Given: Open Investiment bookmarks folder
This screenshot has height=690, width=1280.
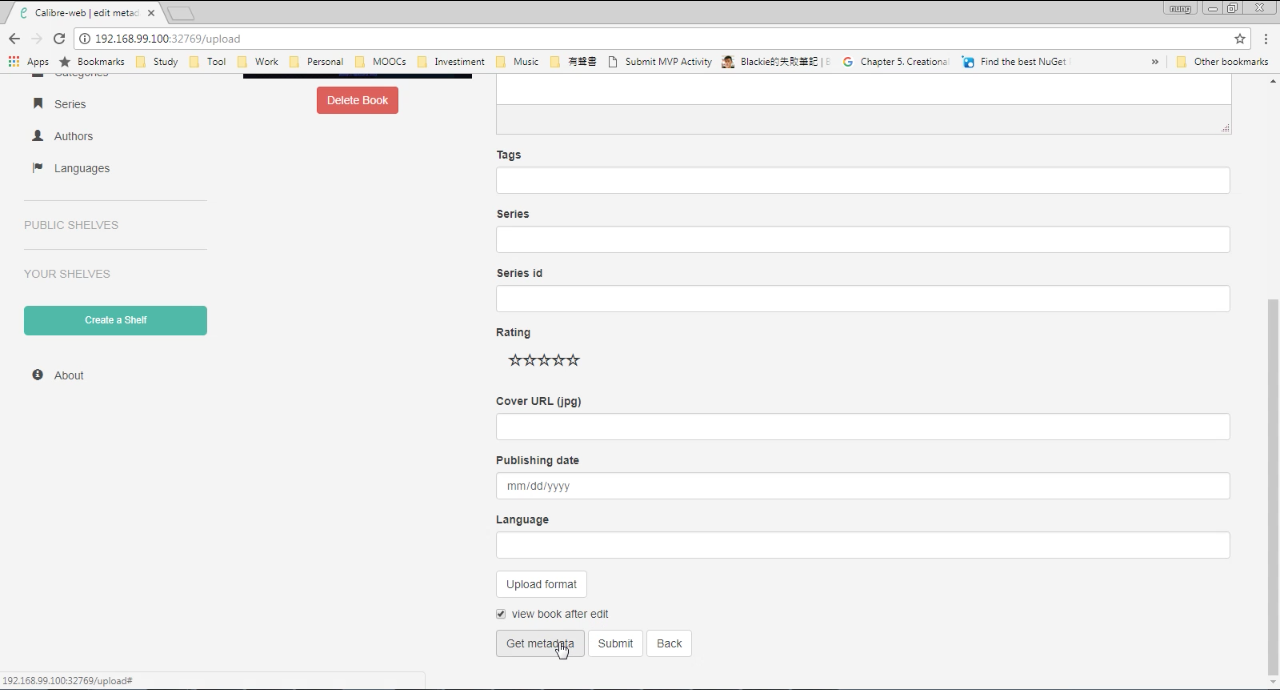Looking at the screenshot, I should (x=451, y=61).
